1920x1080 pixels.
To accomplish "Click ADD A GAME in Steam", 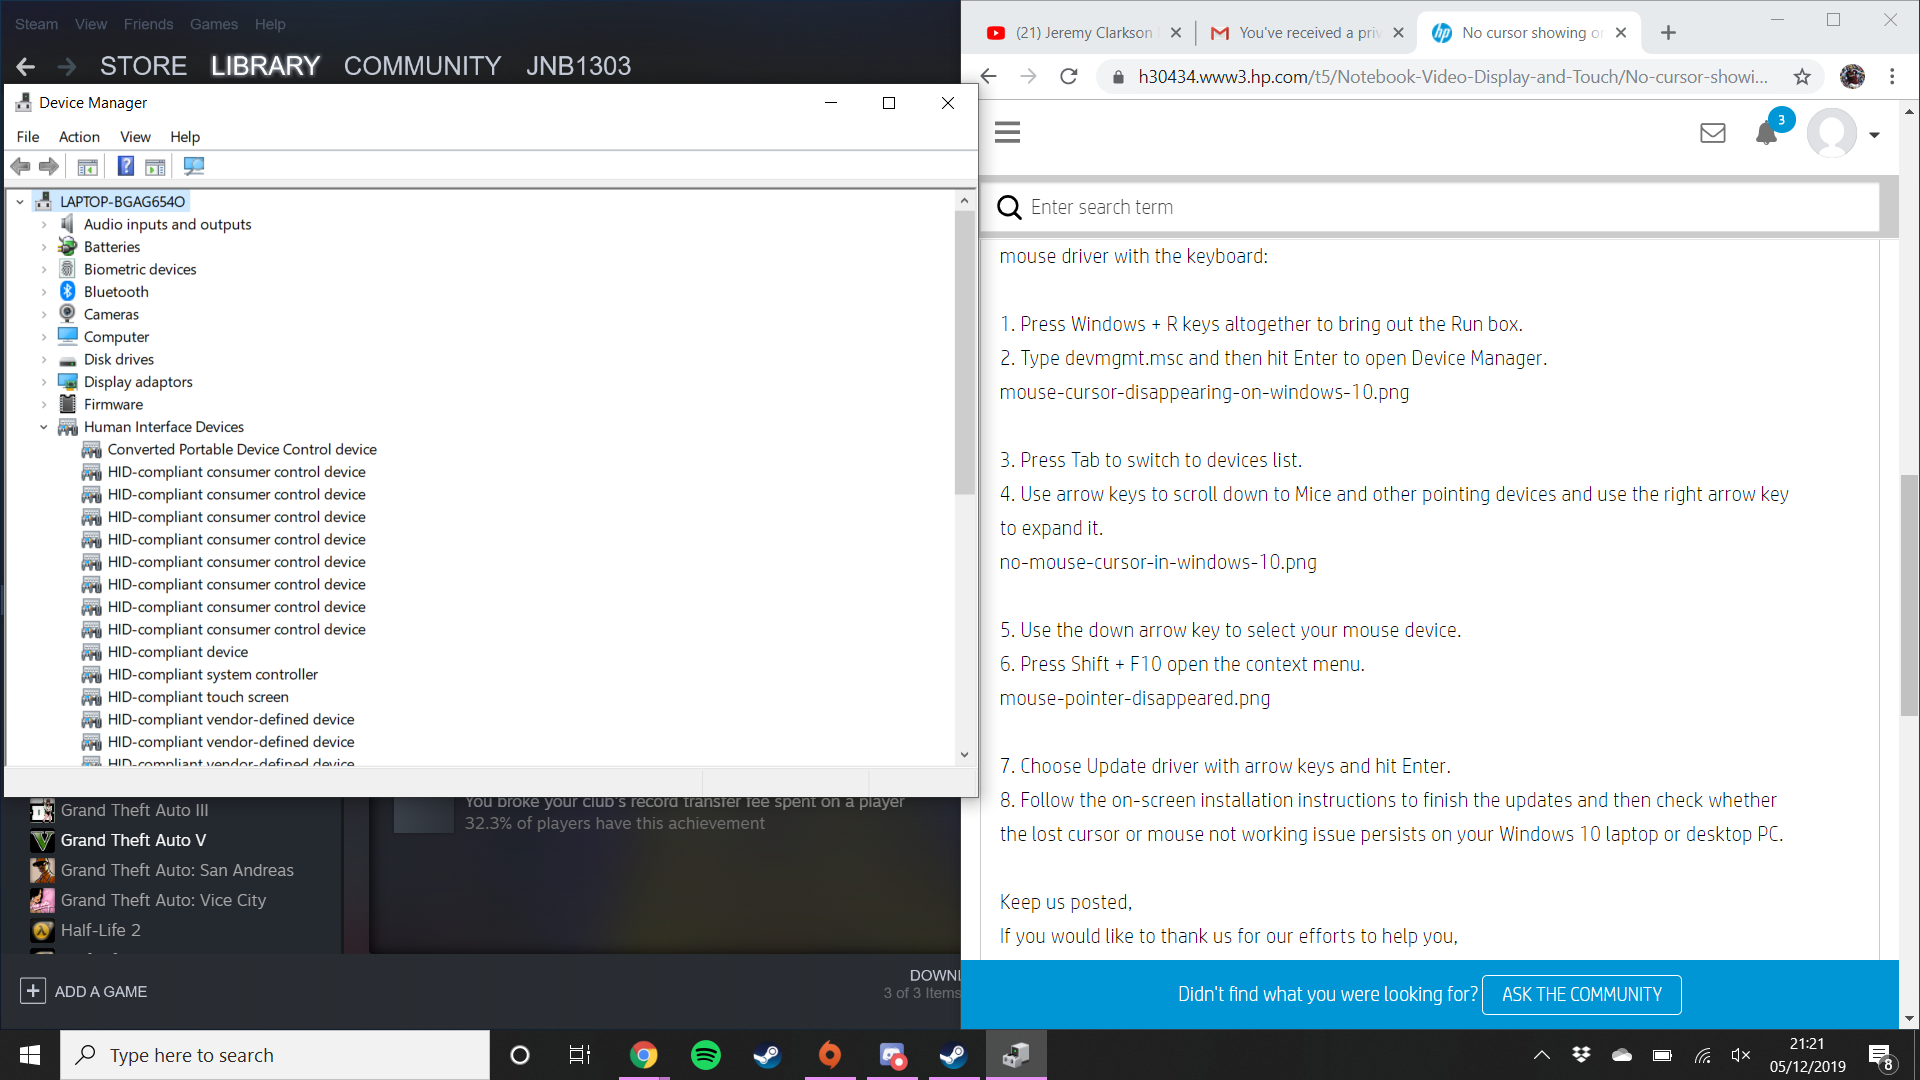I will pos(84,991).
